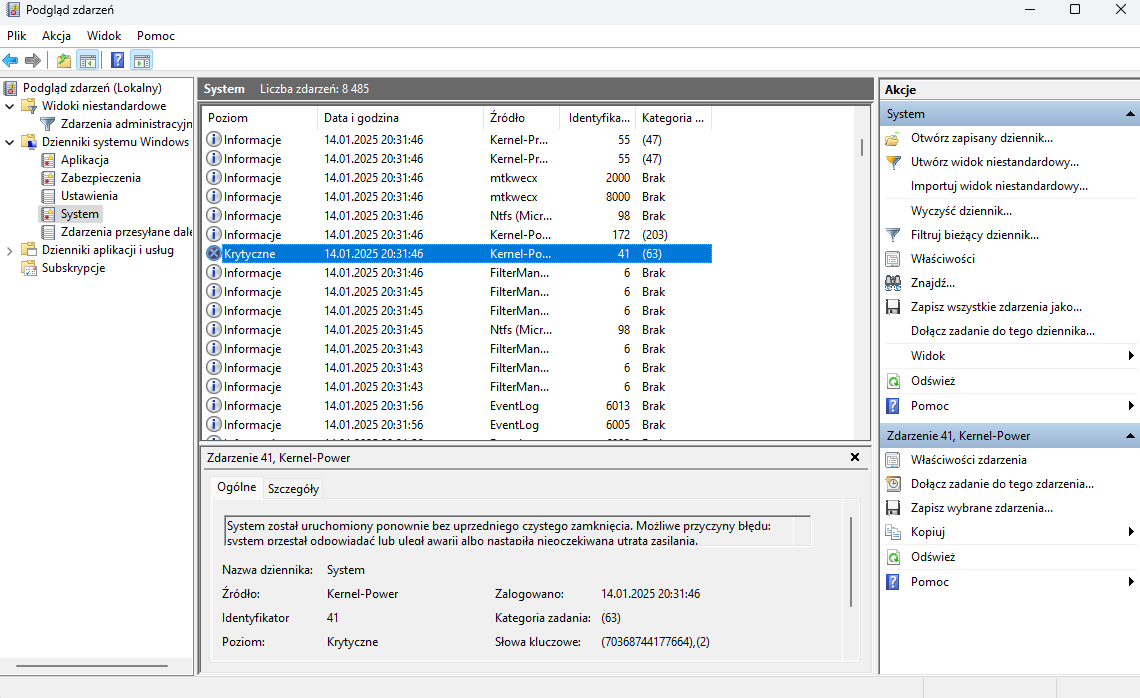Click the Up One Level folder icon
This screenshot has width=1140, height=698.
point(64,60)
